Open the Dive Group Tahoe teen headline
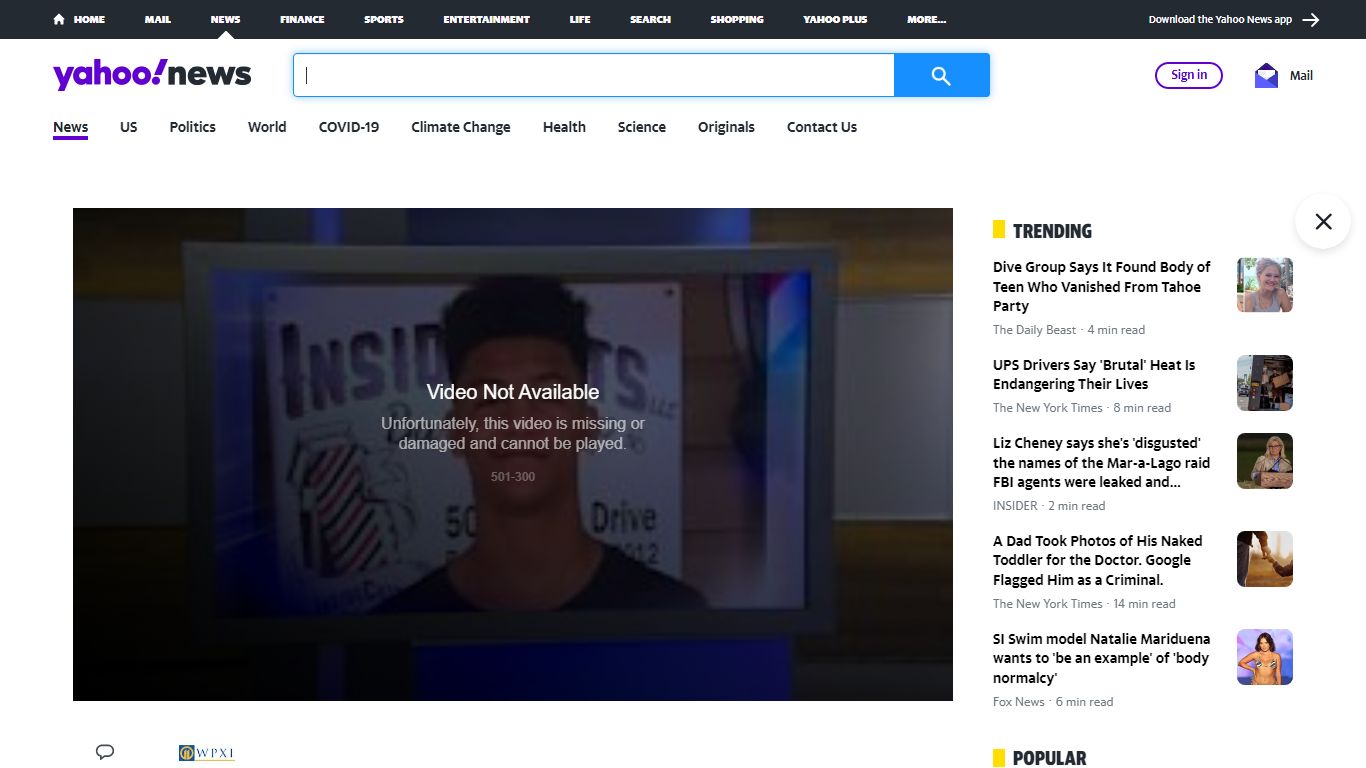This screenshot has height=768, width=1366. pos(1102,287)
